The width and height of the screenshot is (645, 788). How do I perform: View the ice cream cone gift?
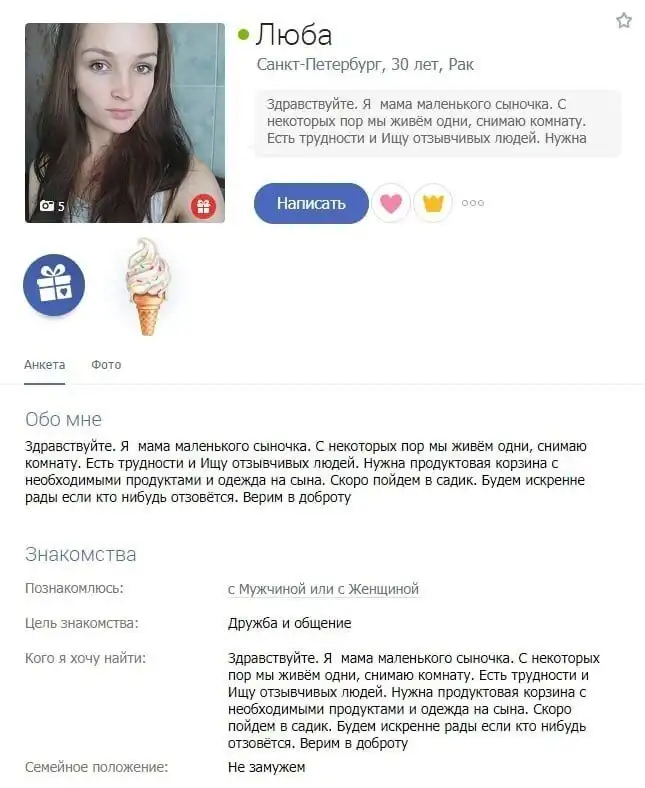pos(148,286)
